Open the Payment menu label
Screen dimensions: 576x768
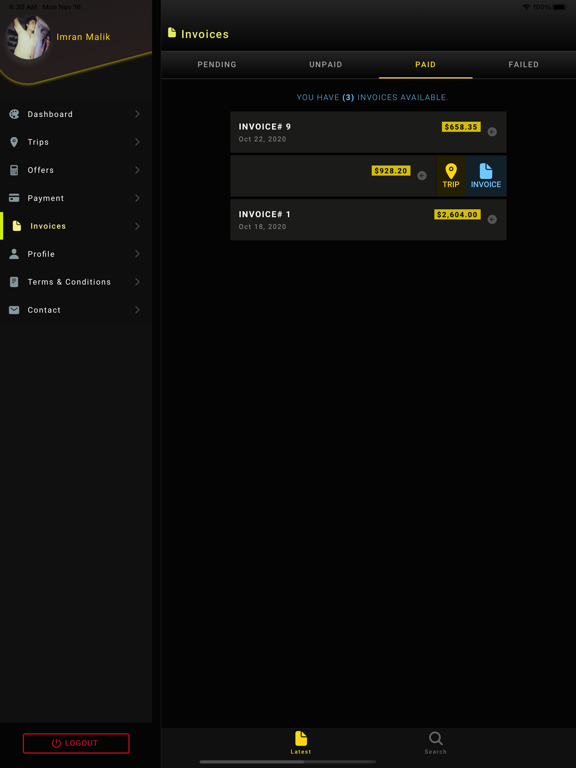pos(46,198)
